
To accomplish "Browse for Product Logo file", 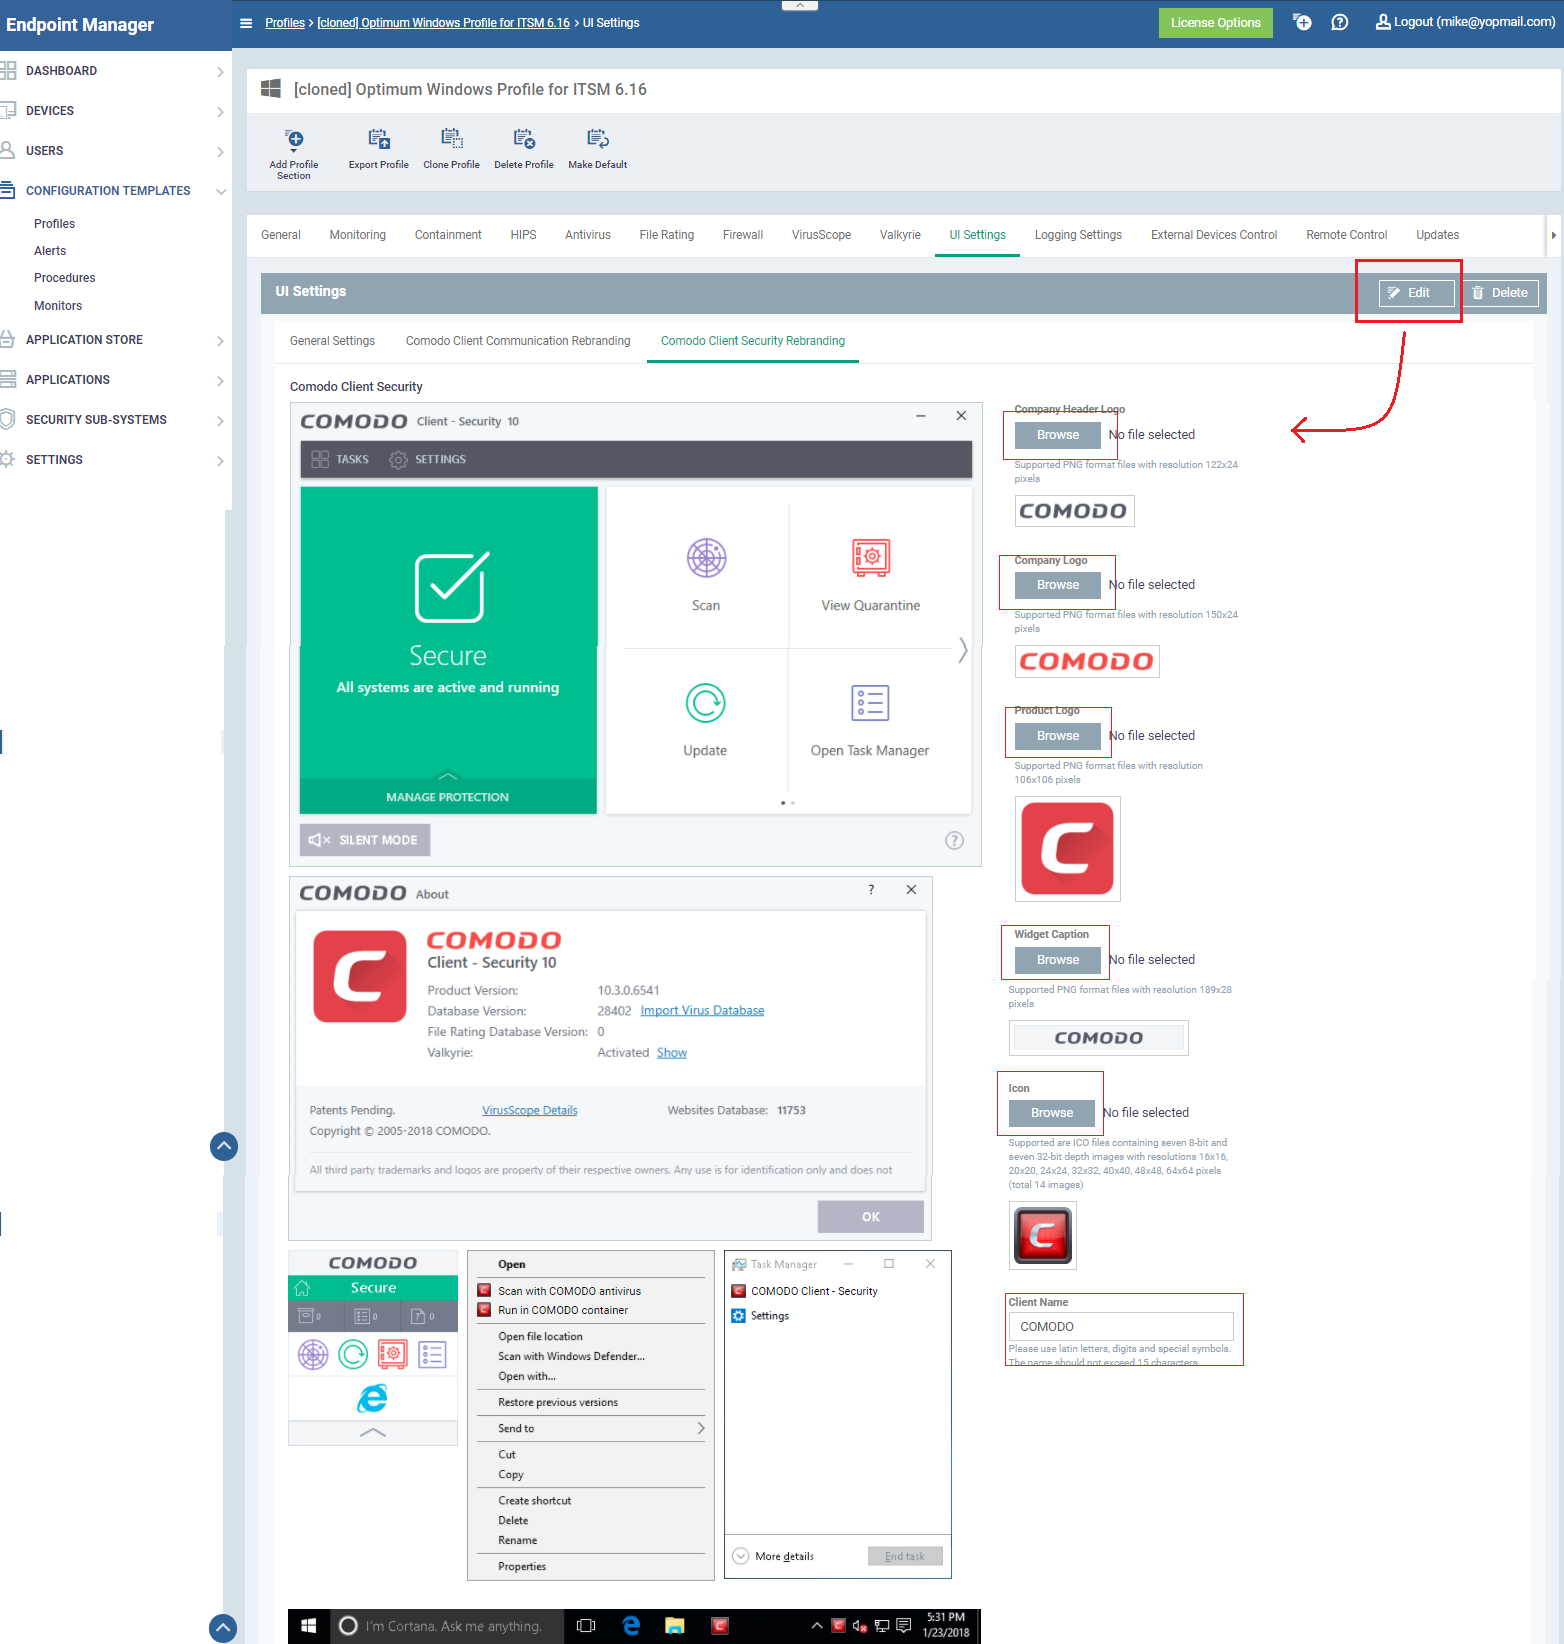I will pos(1058,736).
